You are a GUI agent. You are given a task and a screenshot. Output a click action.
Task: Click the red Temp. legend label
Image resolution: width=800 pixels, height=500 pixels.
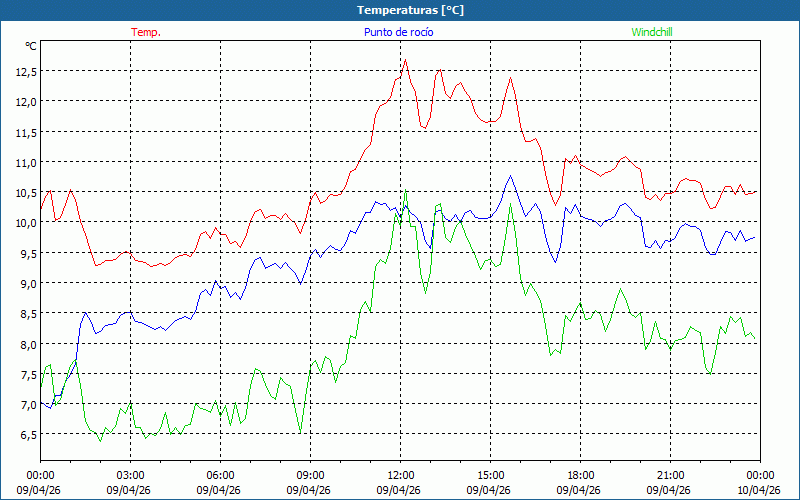click(x=145, y=32)
